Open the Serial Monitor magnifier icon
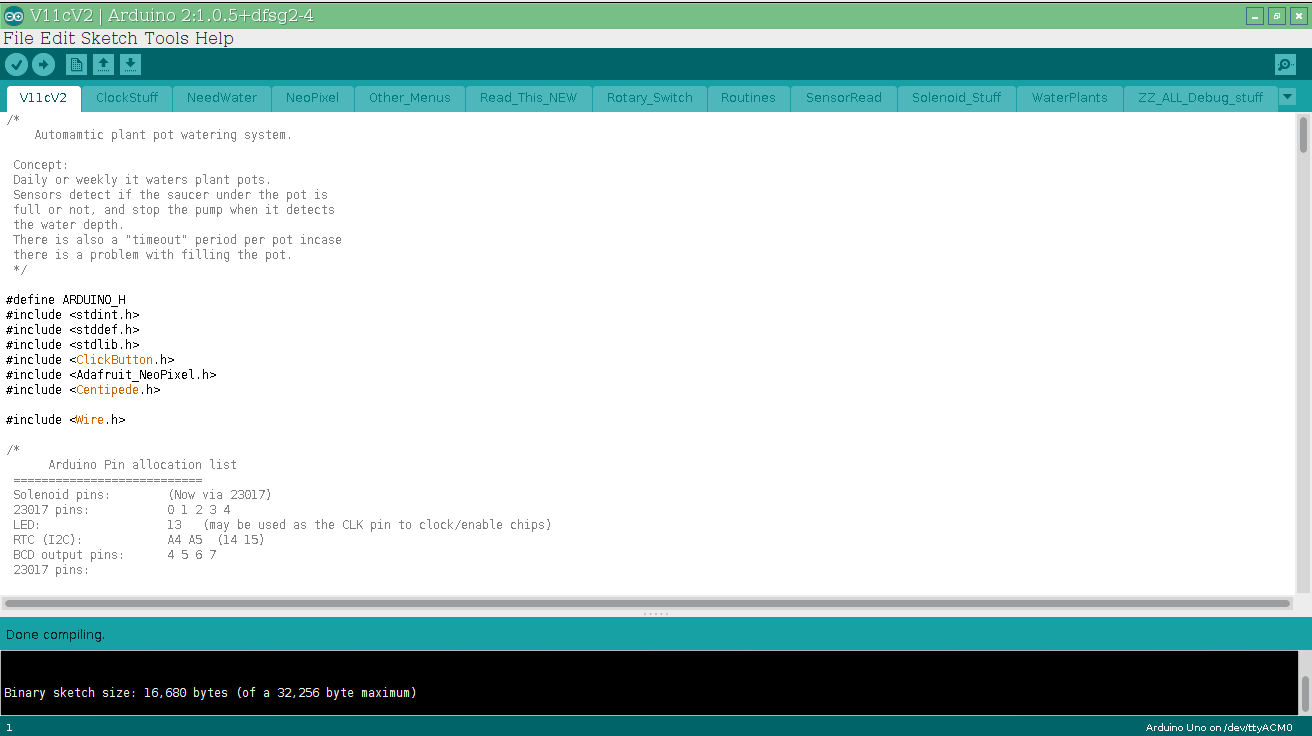Viewport: 1312px width, 736px height. coord(1285,63)
